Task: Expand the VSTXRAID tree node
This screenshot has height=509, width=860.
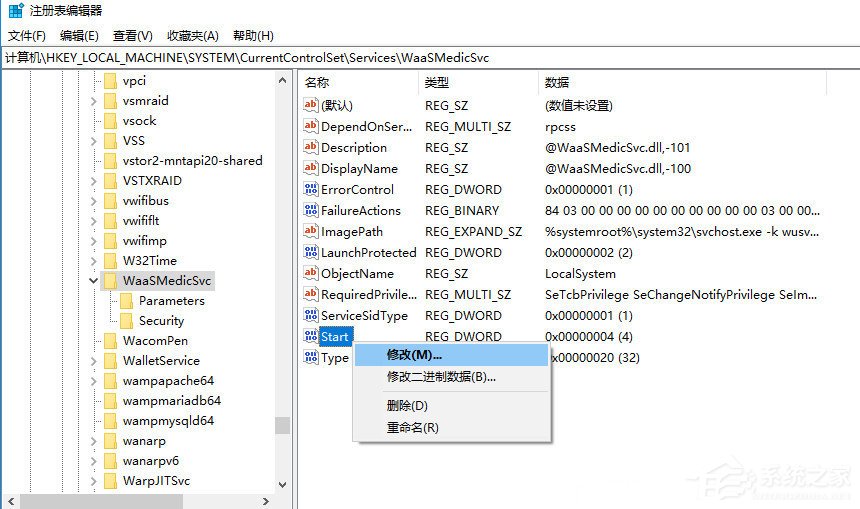Action: pos(93,181)
